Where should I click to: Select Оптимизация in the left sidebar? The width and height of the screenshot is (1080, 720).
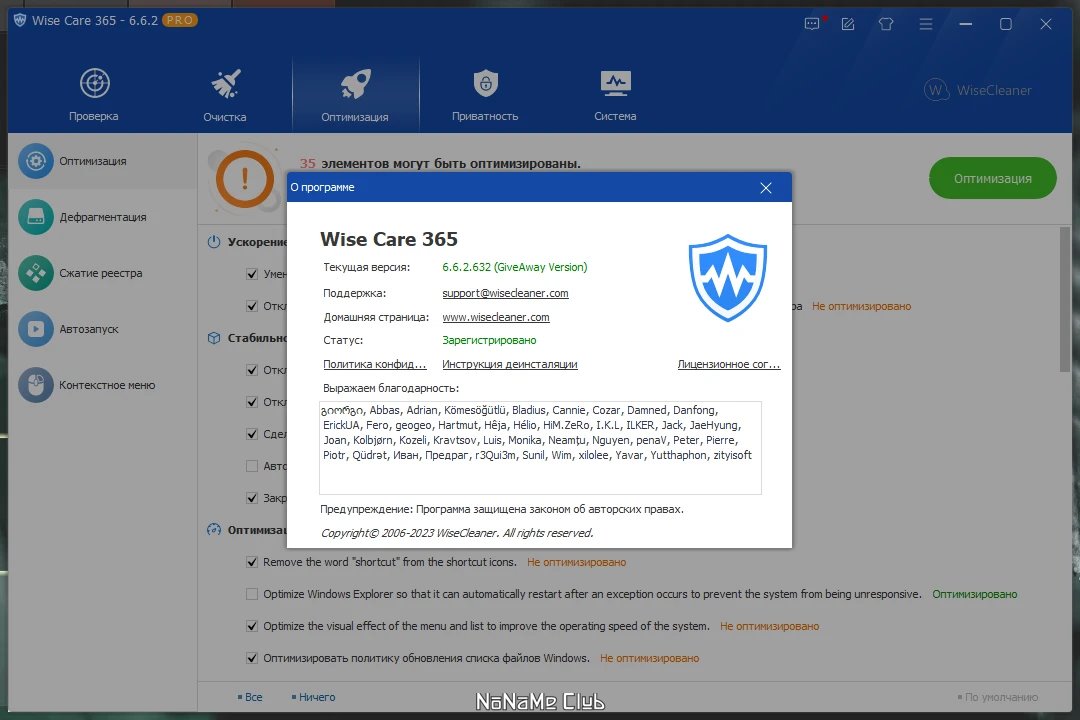103,161
